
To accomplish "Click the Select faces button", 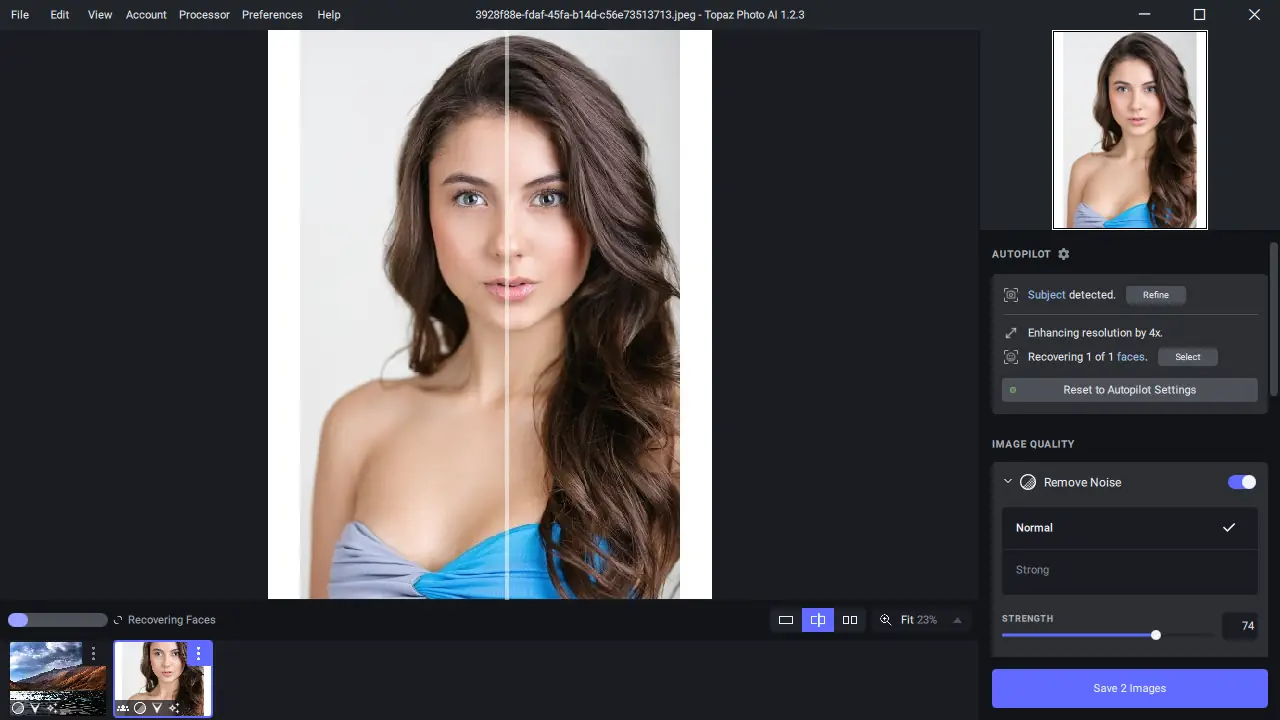I will pyautogui.click(x=1188, y=357).
